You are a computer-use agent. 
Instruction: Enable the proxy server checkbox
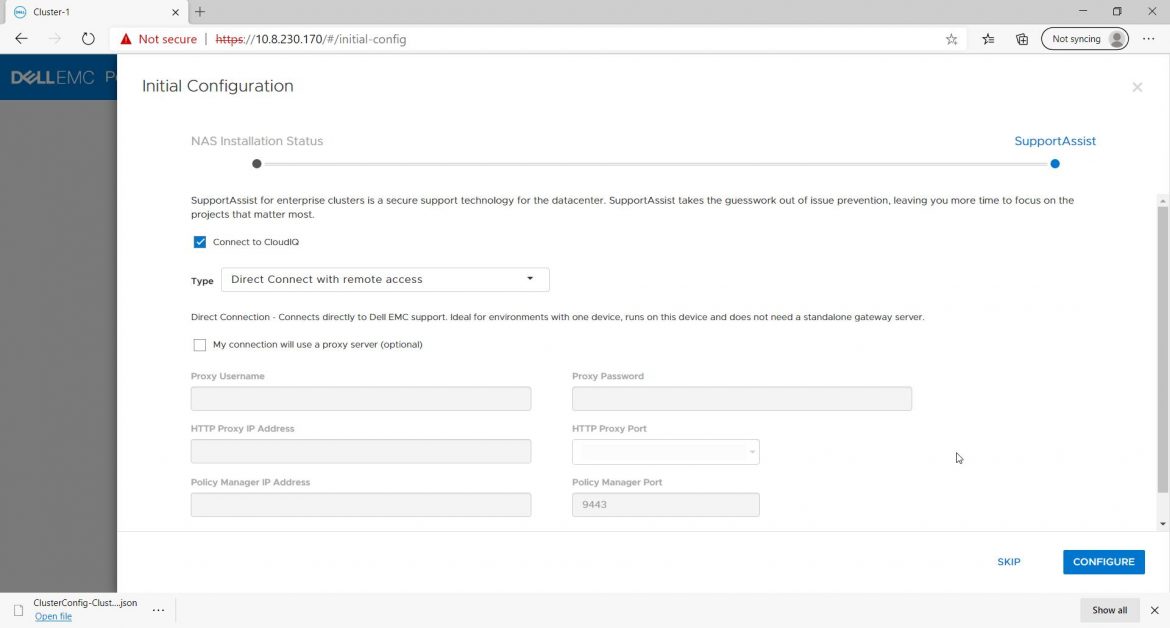coord(200,345)
